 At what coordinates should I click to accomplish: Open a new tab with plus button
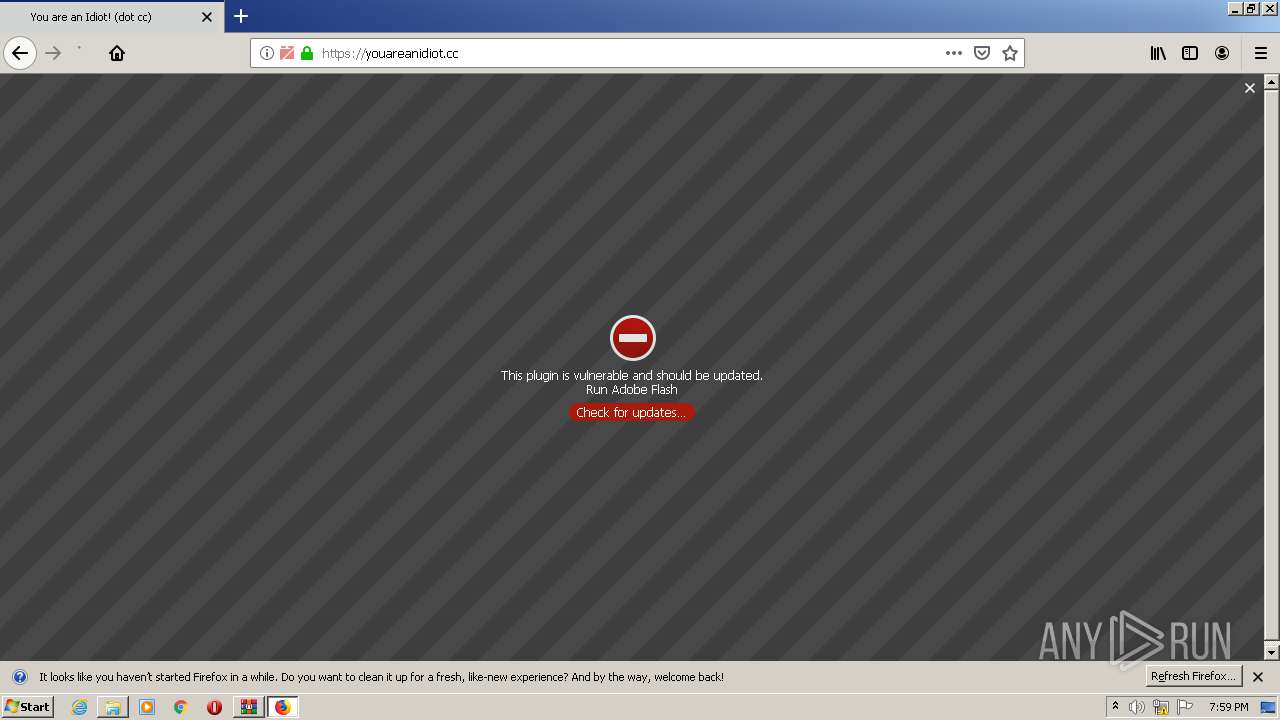[241, 16]
